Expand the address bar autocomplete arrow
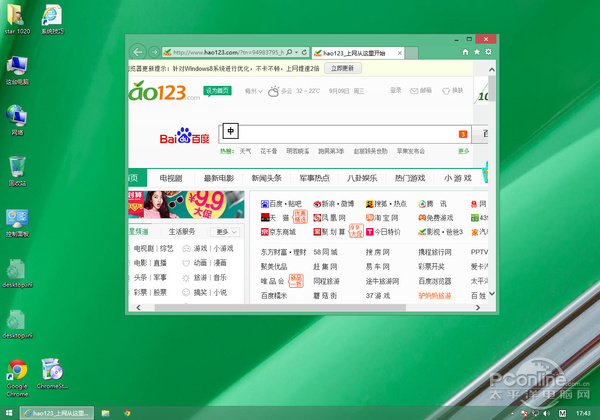 [x=297, y=52]
